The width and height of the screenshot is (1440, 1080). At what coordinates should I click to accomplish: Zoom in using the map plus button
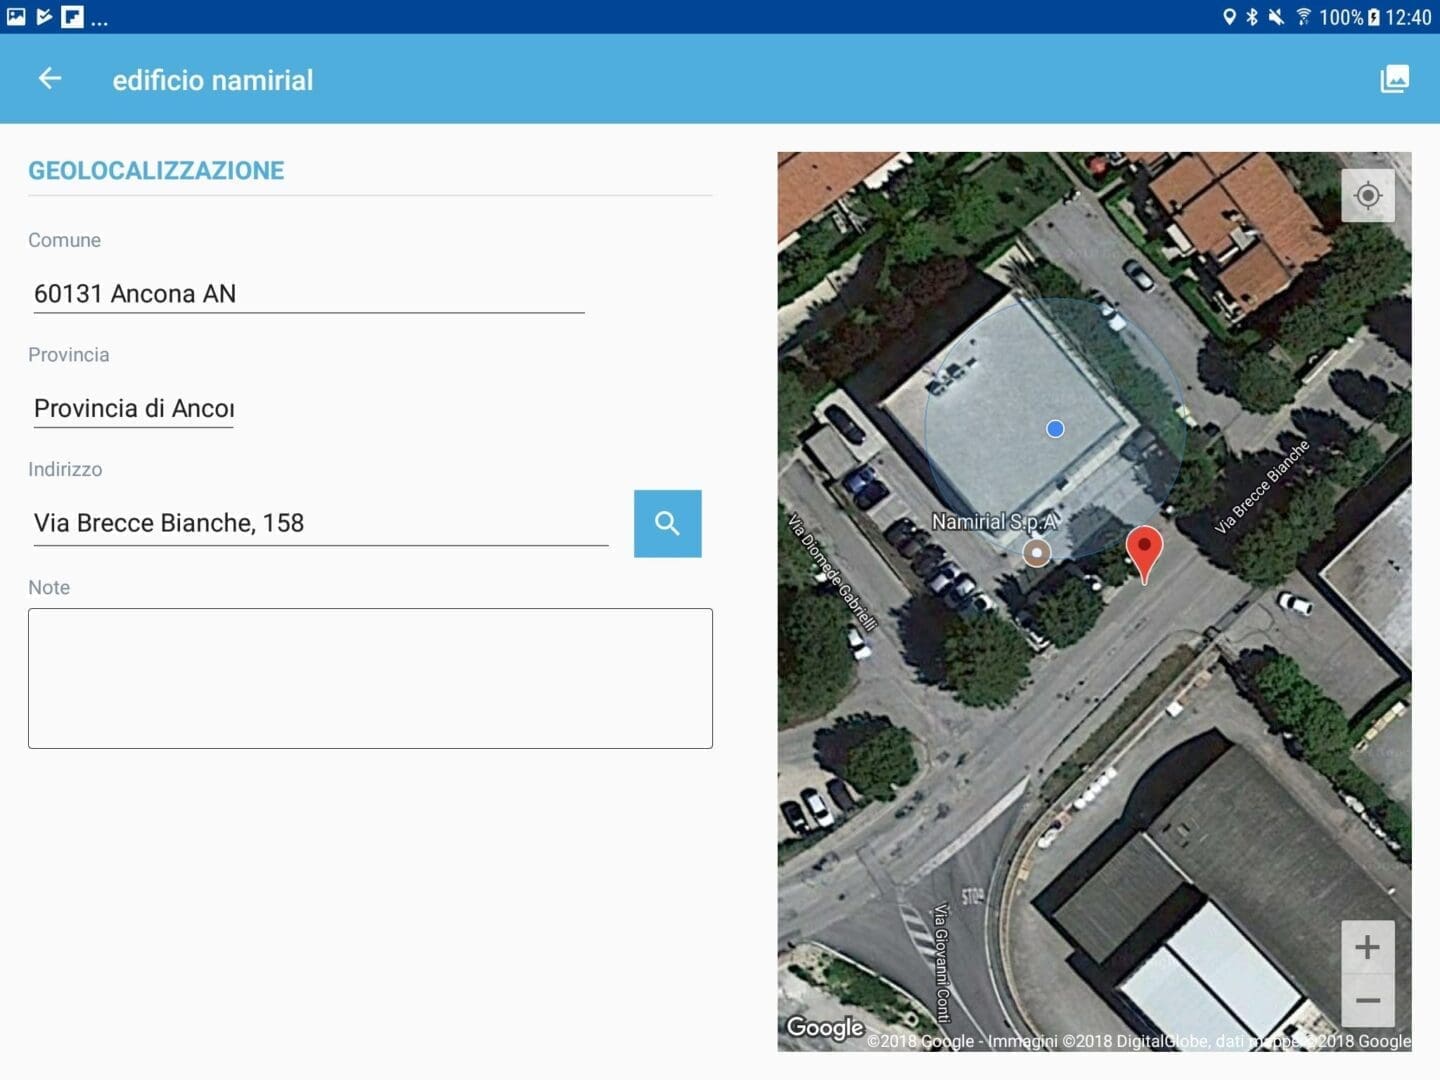[1367, 946]
